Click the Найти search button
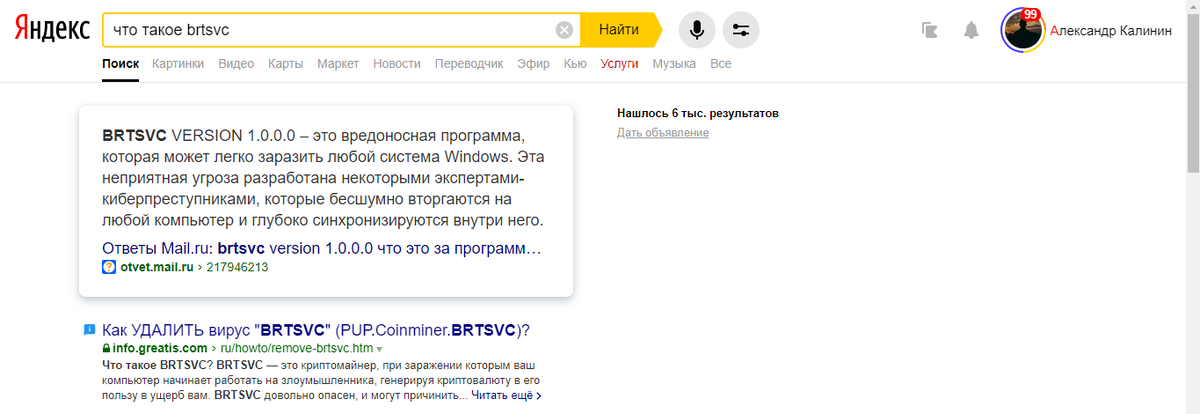 pos(620,30)
